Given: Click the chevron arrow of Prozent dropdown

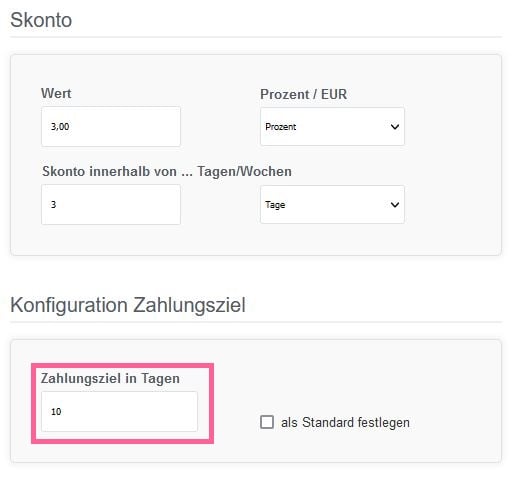Looking at the screenshot, I should pyautogui.click(x=395, y=127).
